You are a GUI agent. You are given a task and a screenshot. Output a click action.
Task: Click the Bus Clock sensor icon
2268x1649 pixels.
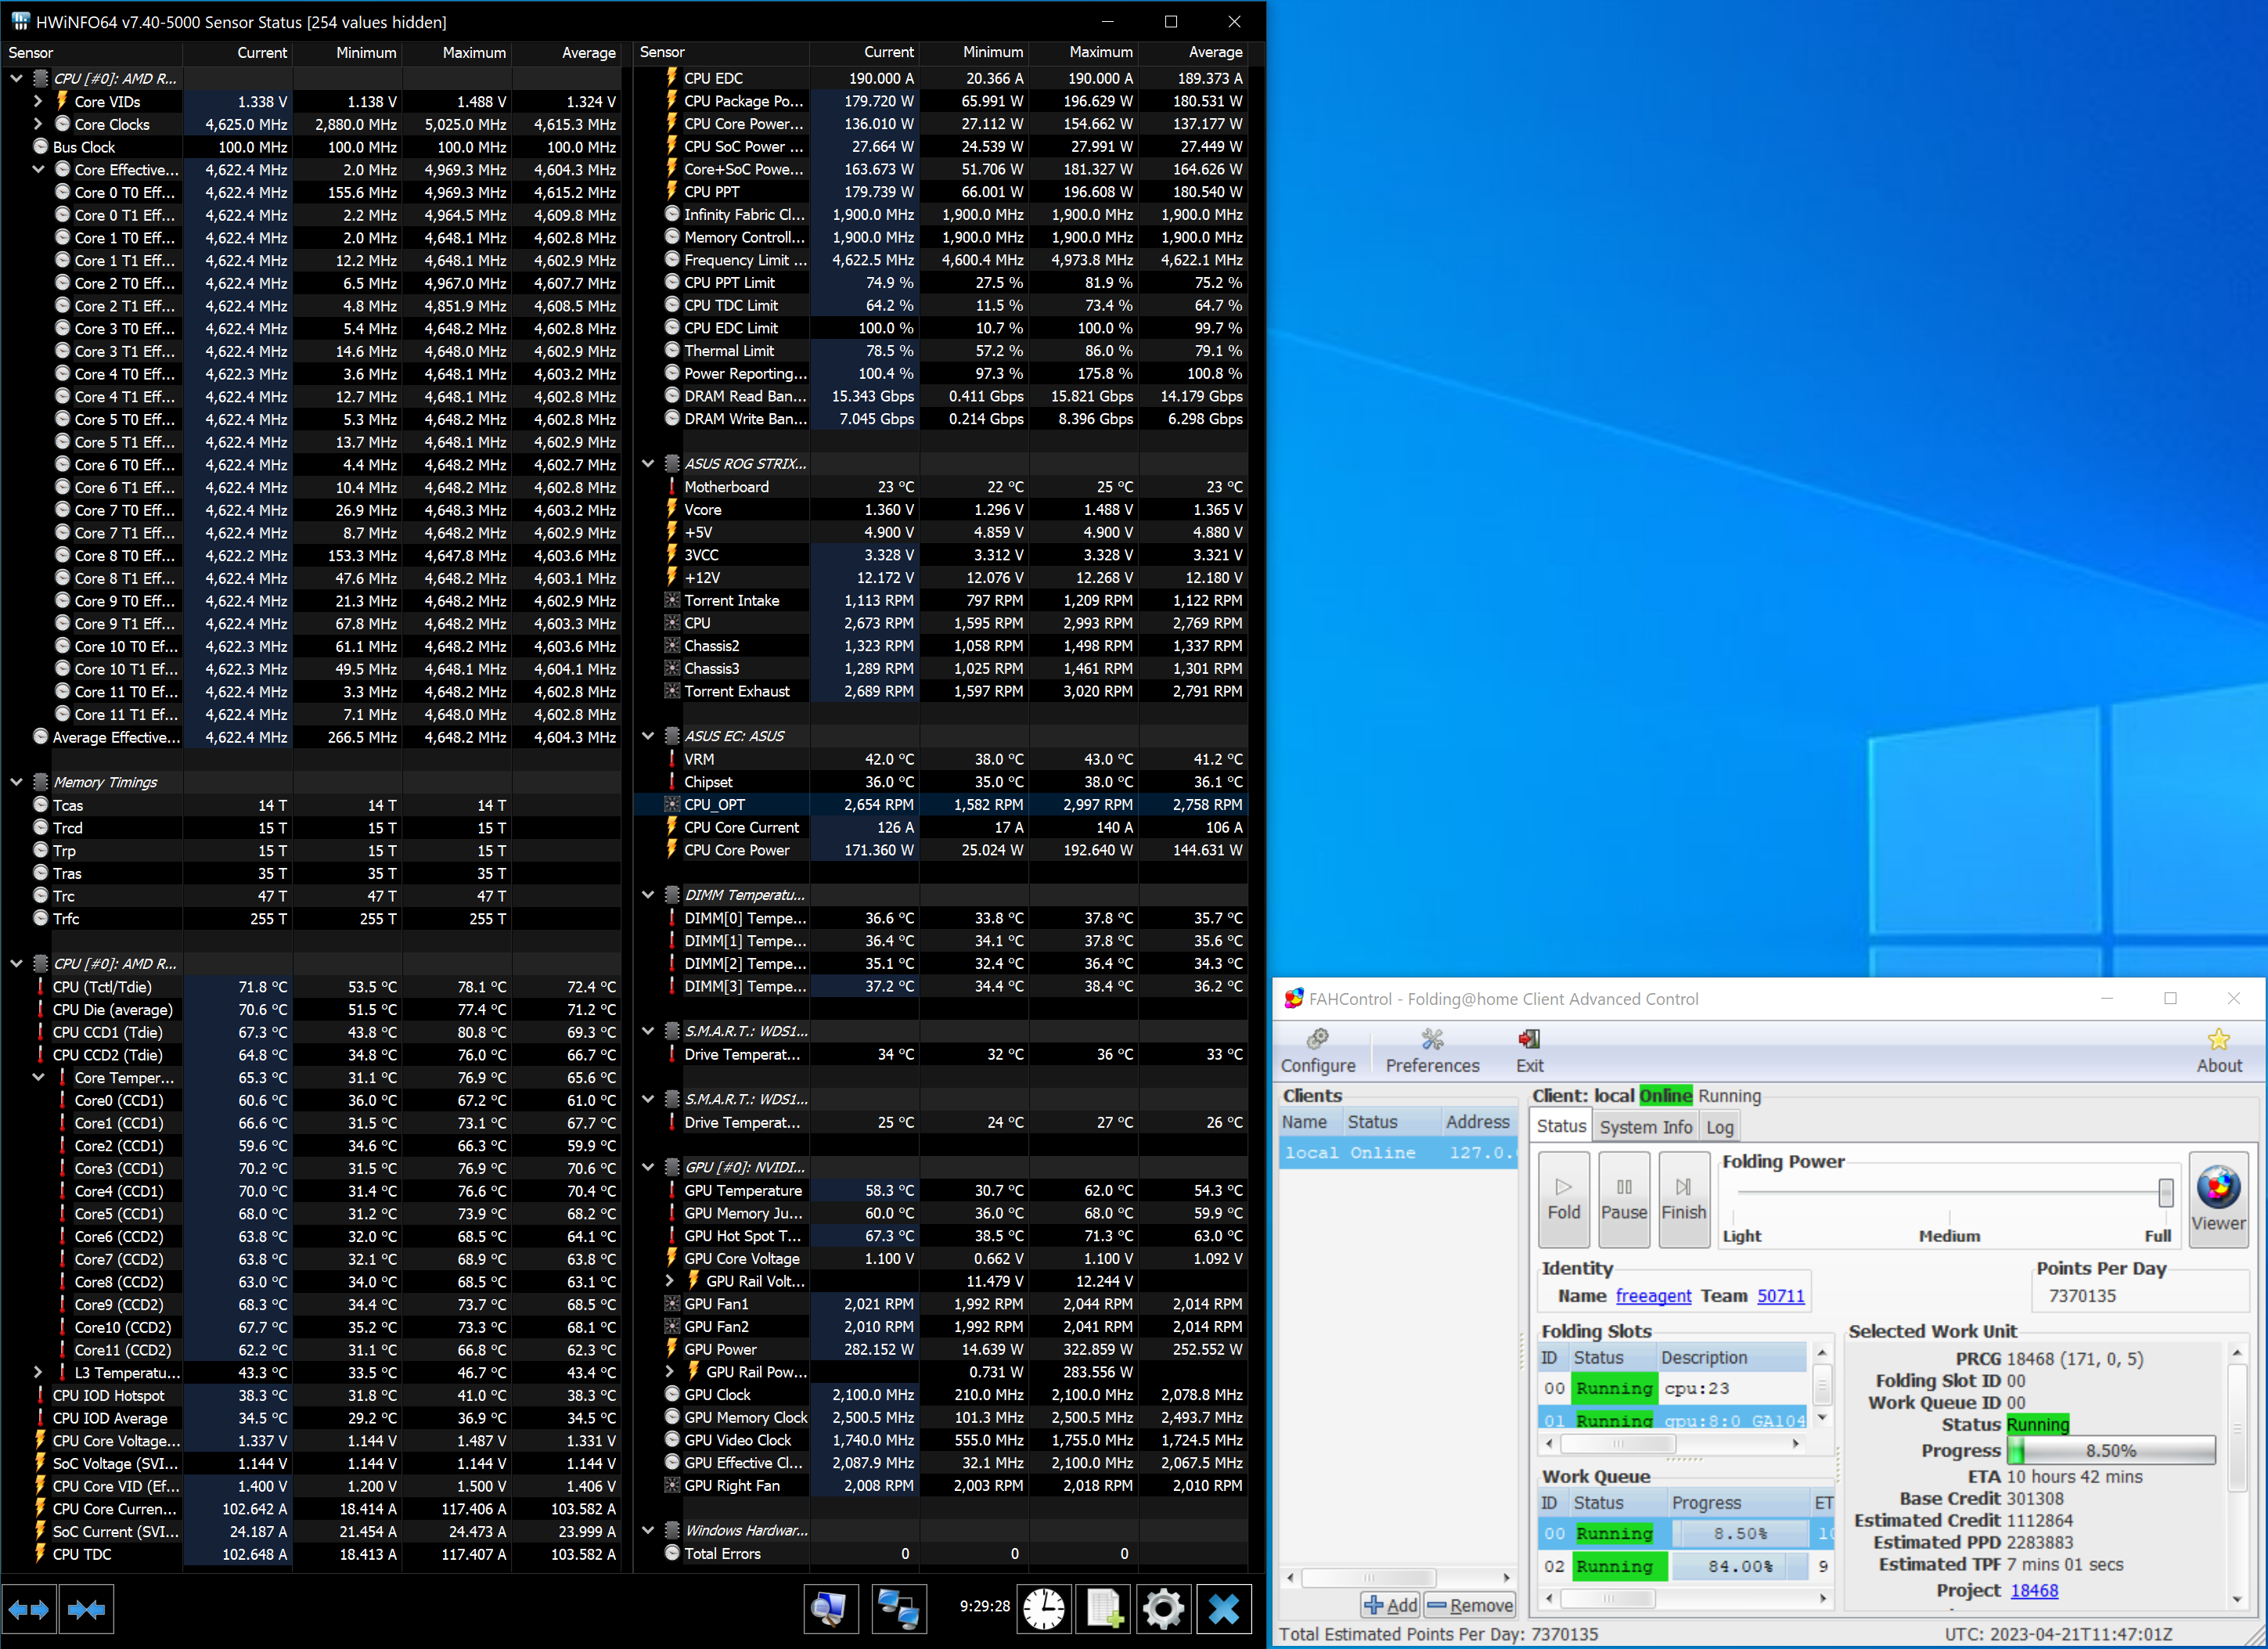41,147
